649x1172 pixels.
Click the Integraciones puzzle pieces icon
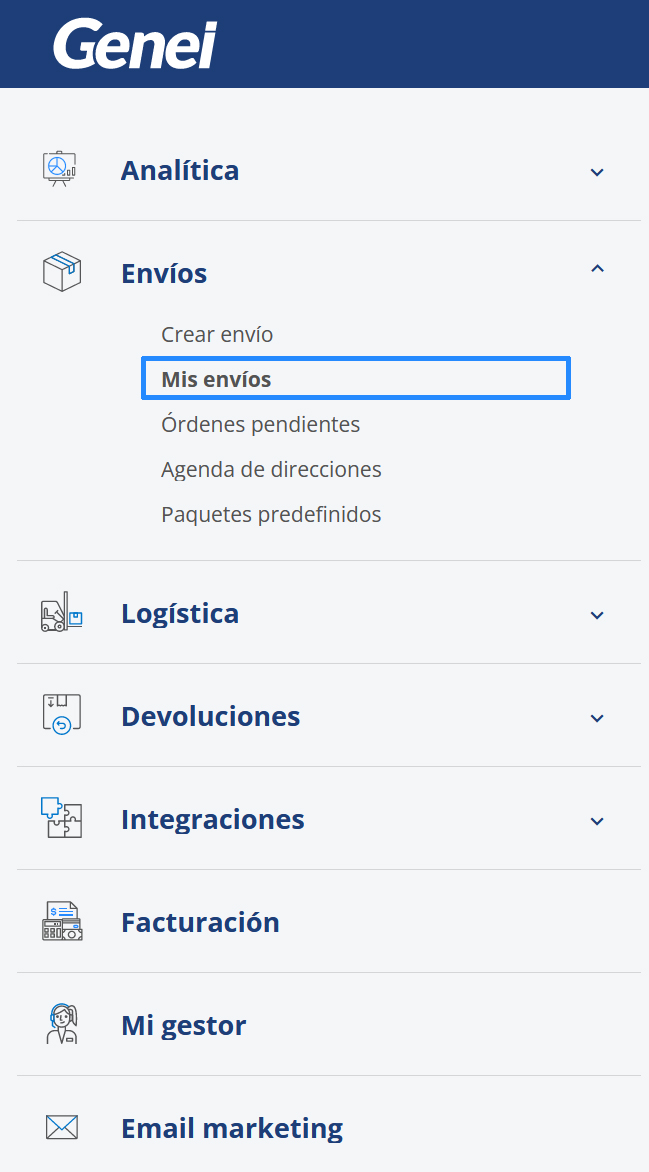coord(61,819)
